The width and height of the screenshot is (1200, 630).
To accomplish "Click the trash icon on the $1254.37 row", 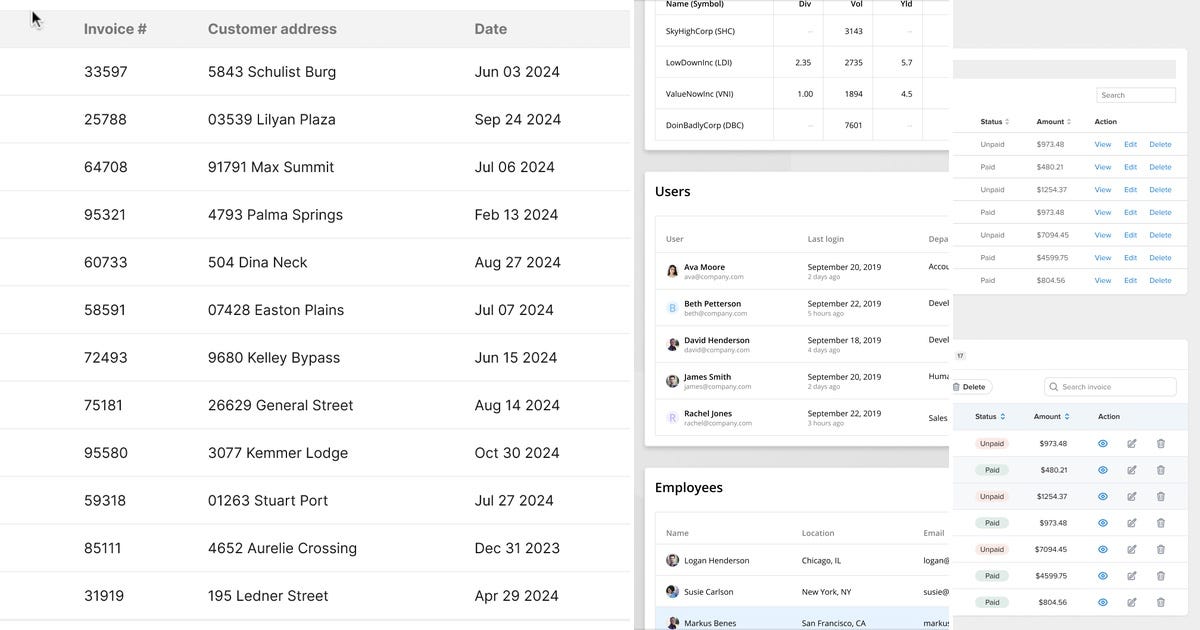I will click(1161, 496).
